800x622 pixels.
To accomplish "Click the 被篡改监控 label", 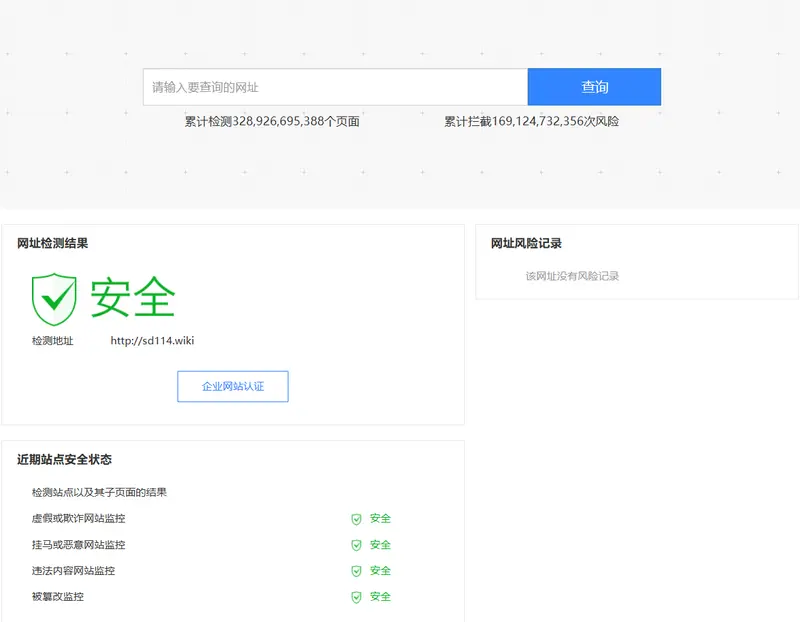I will click(58, 596).
